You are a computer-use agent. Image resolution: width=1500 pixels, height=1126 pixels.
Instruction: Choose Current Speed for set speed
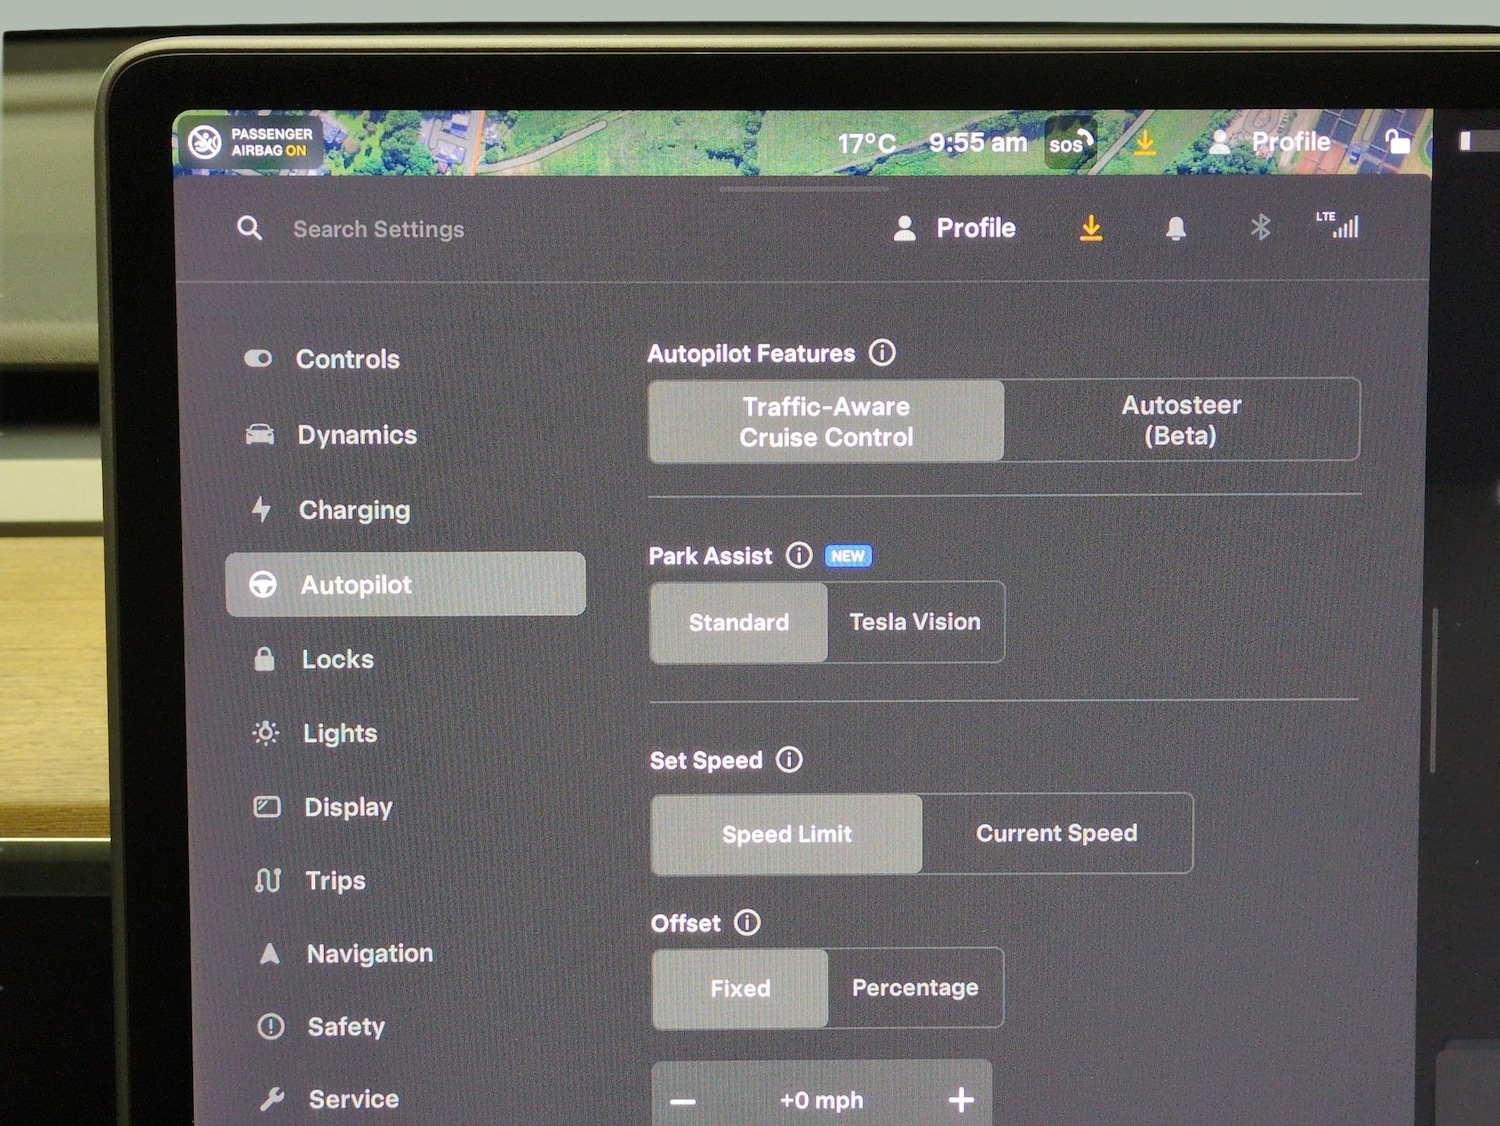click(x=1057, y=833)
